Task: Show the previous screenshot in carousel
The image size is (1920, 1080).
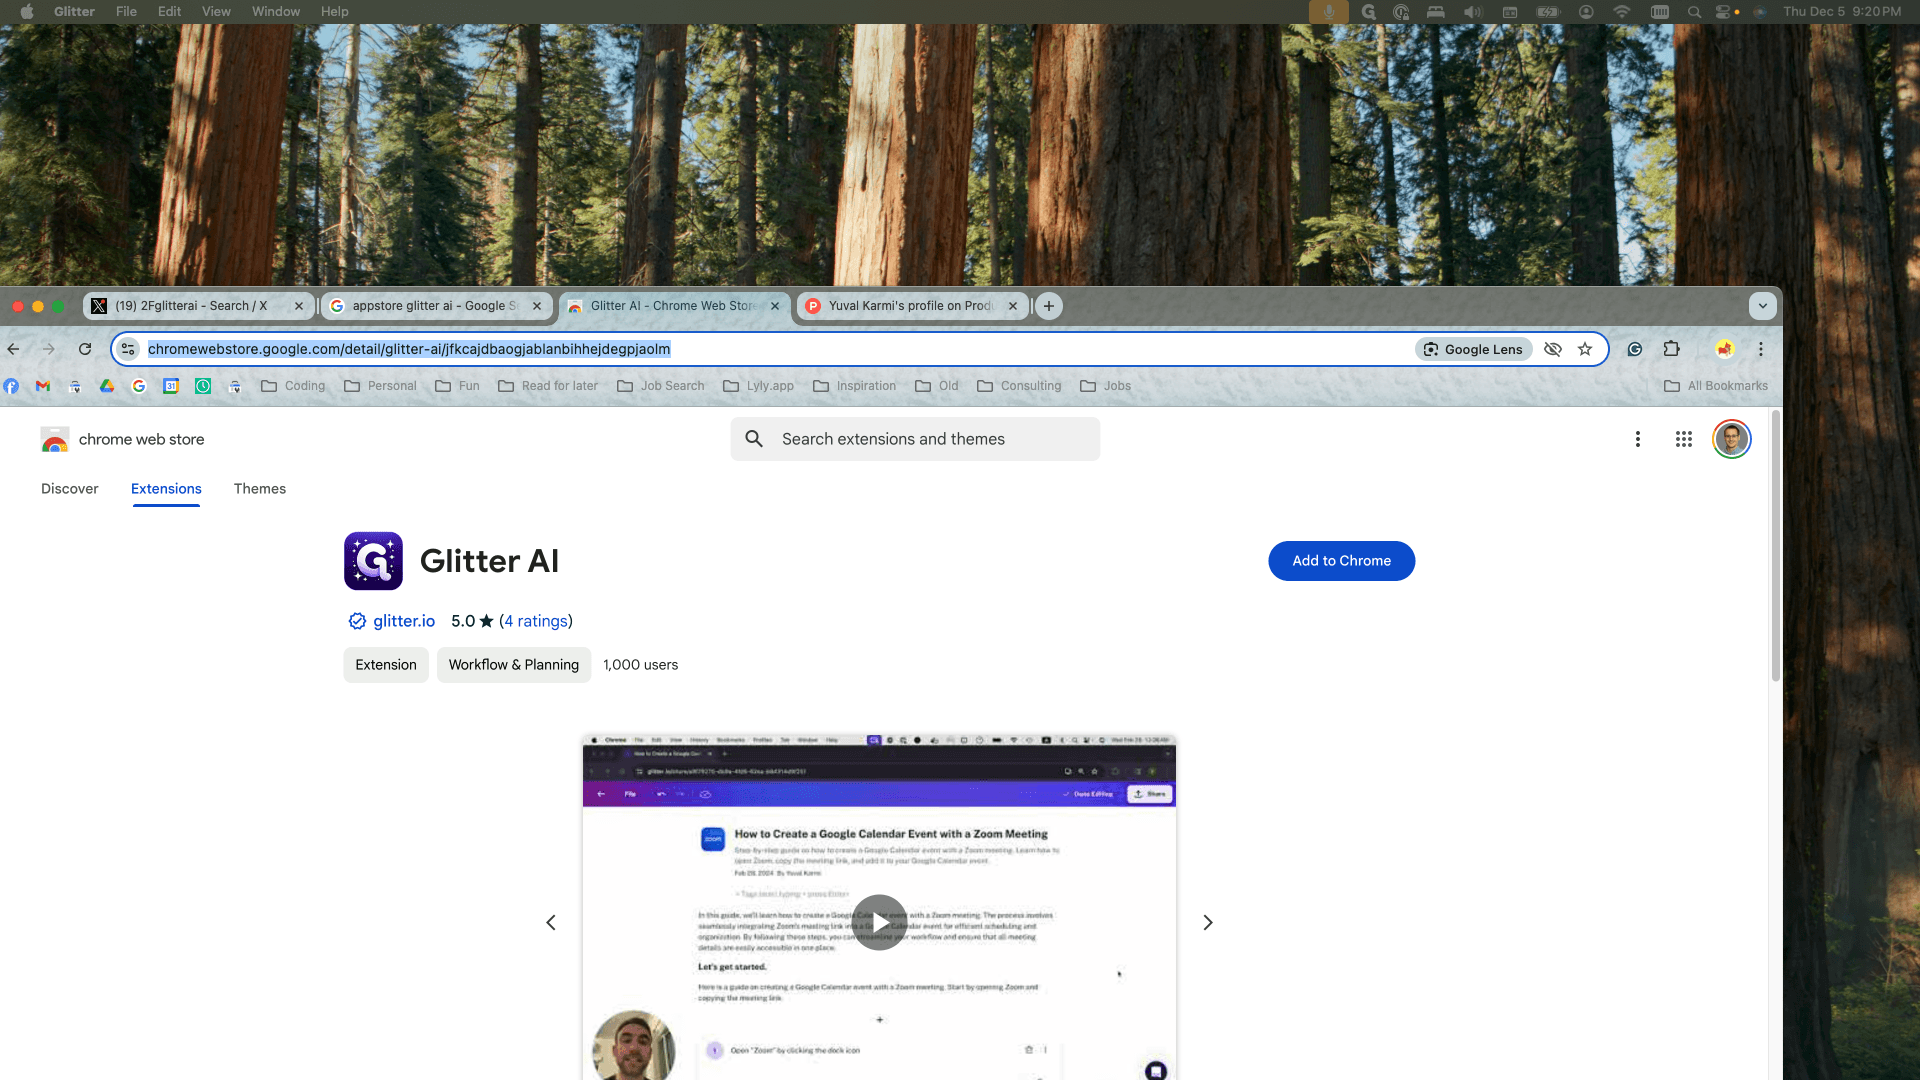Action: coord(551,922)
